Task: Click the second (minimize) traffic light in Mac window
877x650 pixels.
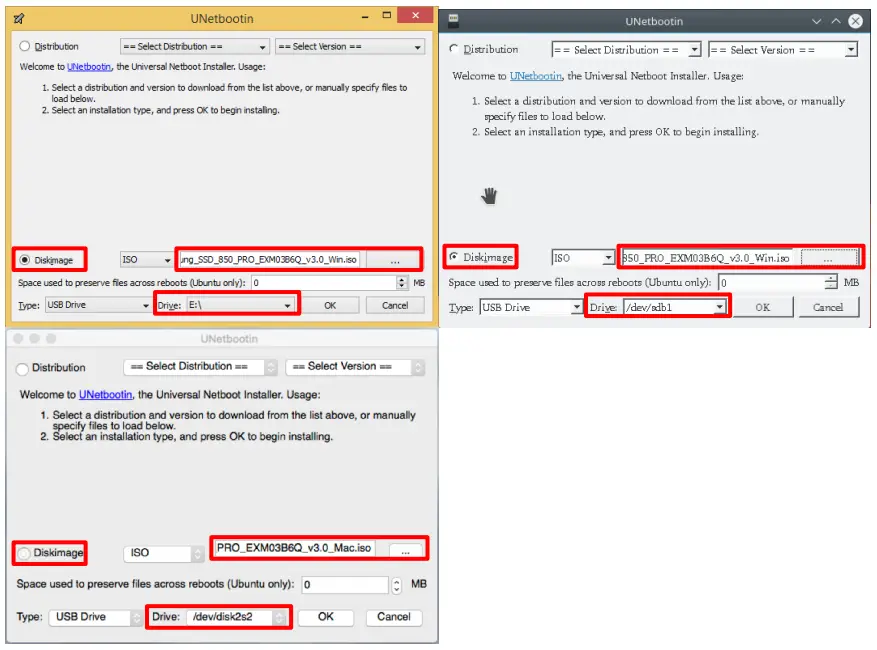Action: tap(35, 338)
